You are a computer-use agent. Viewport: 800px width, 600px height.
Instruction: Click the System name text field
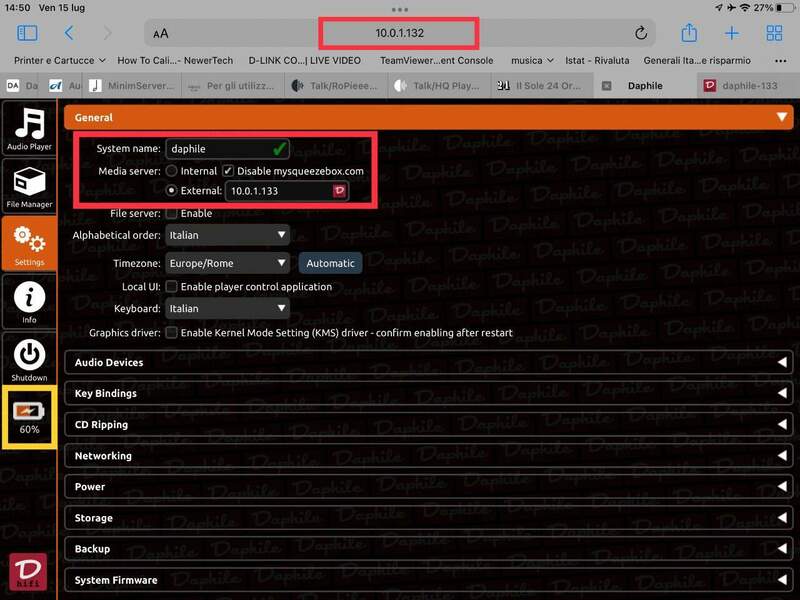218,149
